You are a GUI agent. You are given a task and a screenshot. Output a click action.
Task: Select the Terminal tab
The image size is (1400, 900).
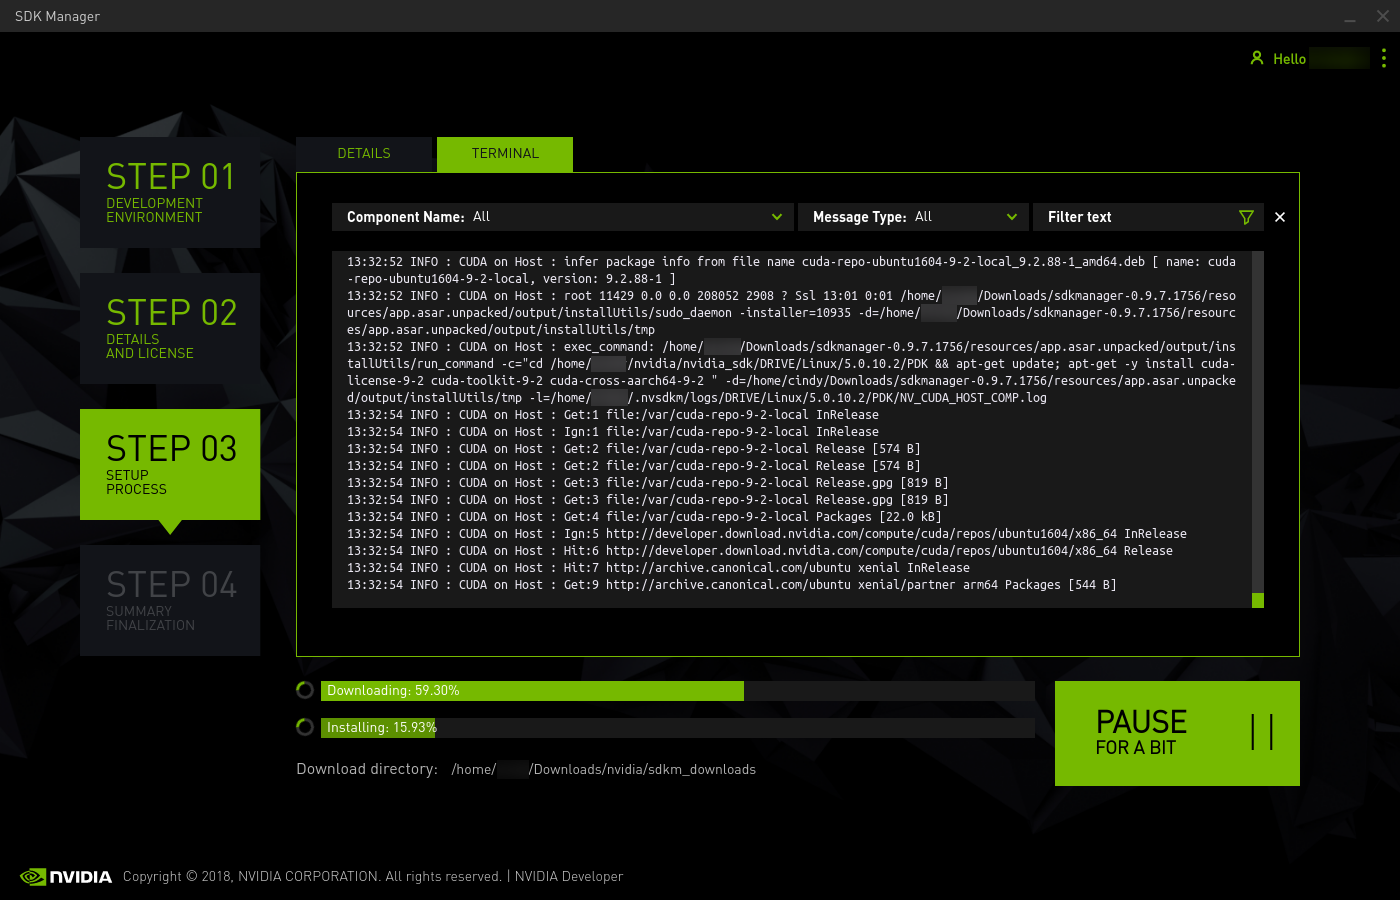coord(505,154)
